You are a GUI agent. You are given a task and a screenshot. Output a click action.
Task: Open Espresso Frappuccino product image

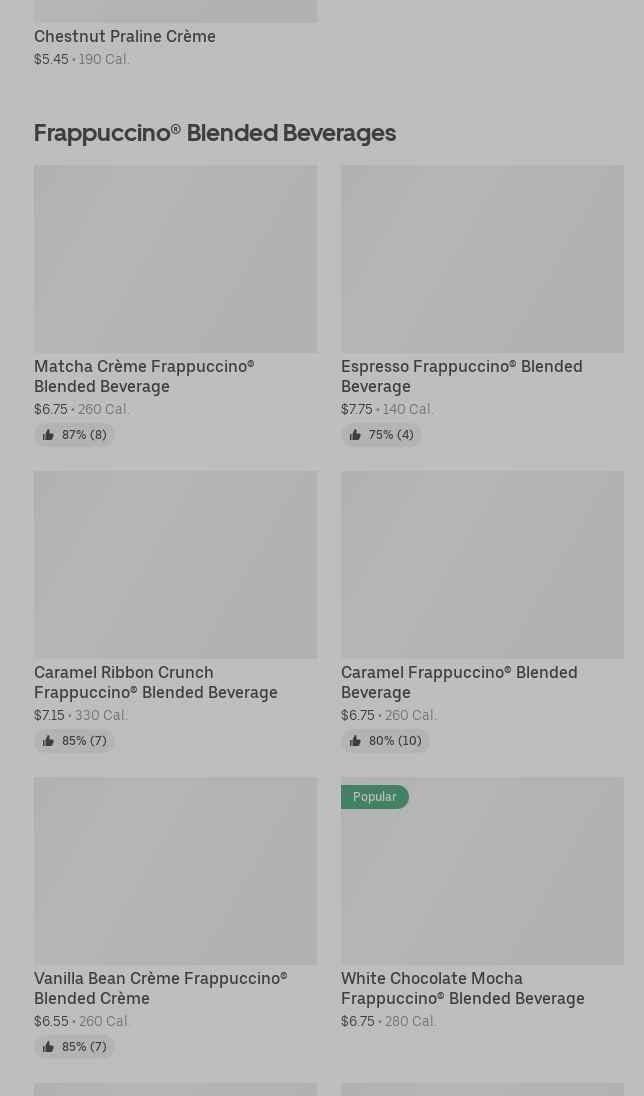pos(482,259)
